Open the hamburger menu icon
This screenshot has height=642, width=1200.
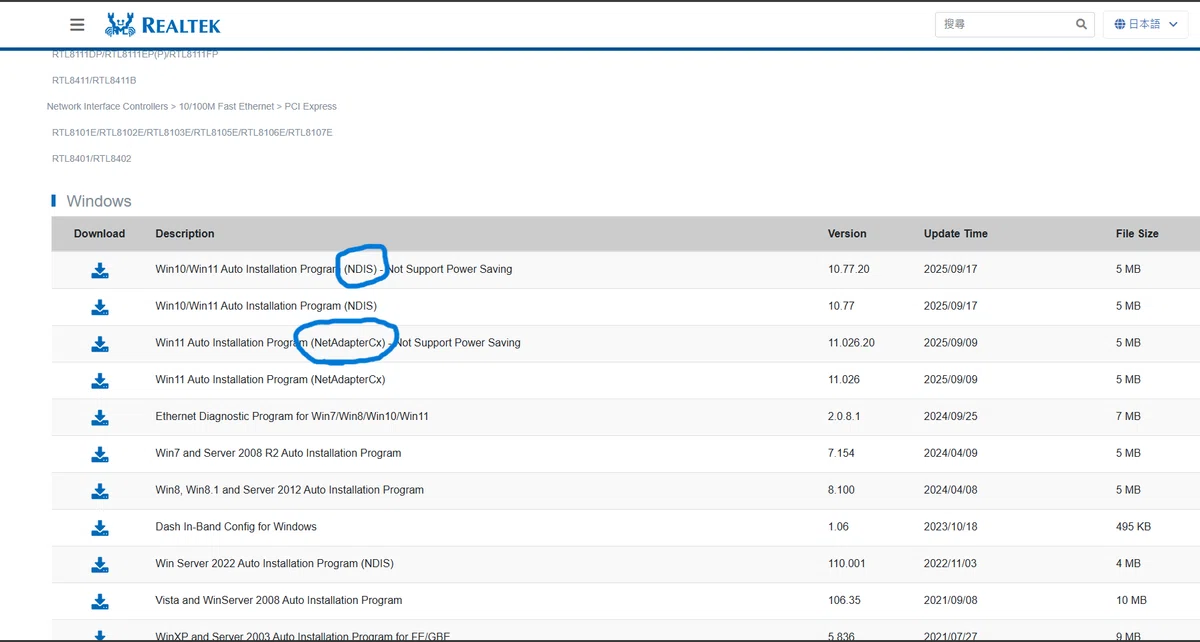tap(77, 24)
